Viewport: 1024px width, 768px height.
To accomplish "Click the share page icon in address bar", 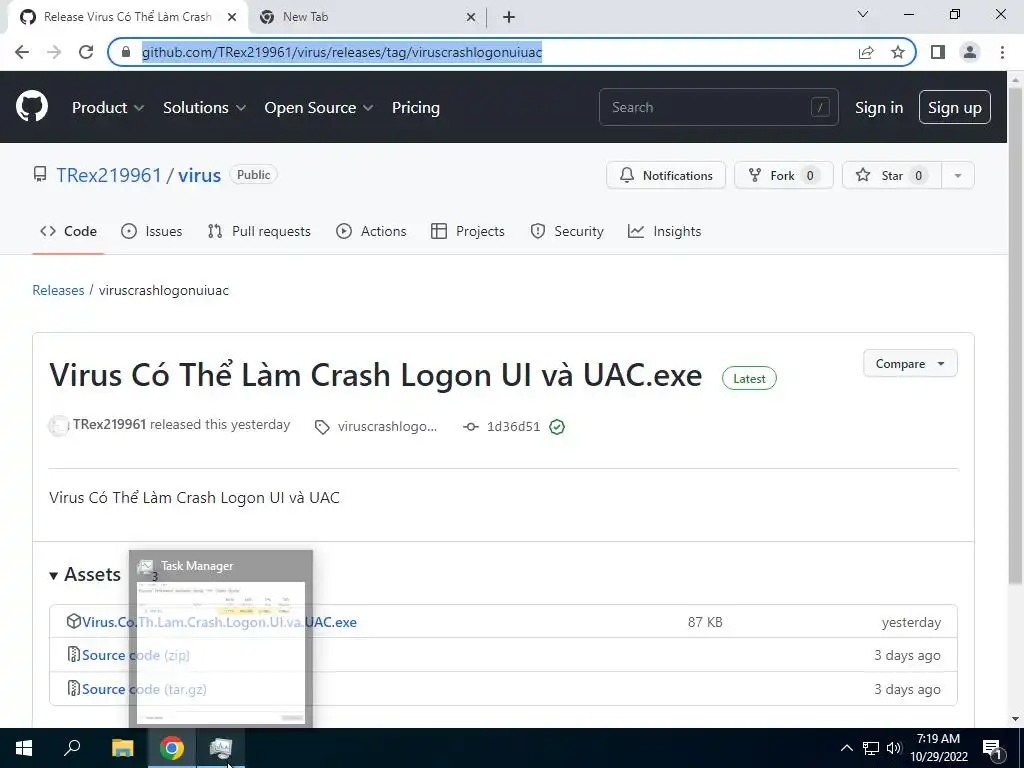I will pyautogui.click(x=866, y=52).
